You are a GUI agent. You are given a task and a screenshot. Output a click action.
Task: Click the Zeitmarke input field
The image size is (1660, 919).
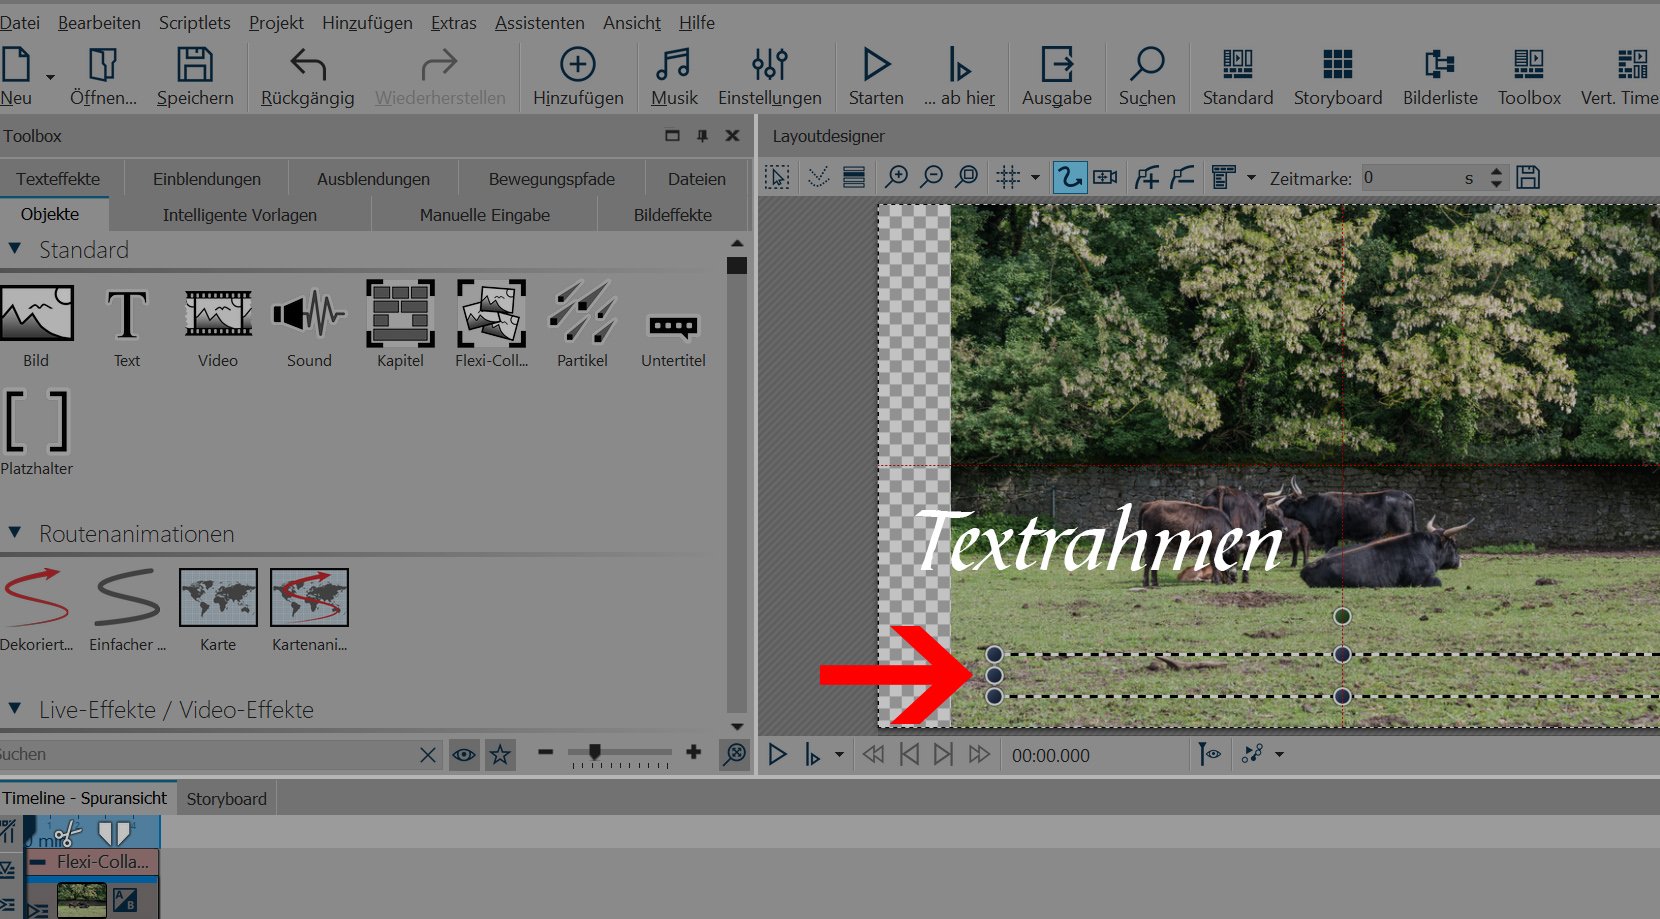coord(1410,178)
